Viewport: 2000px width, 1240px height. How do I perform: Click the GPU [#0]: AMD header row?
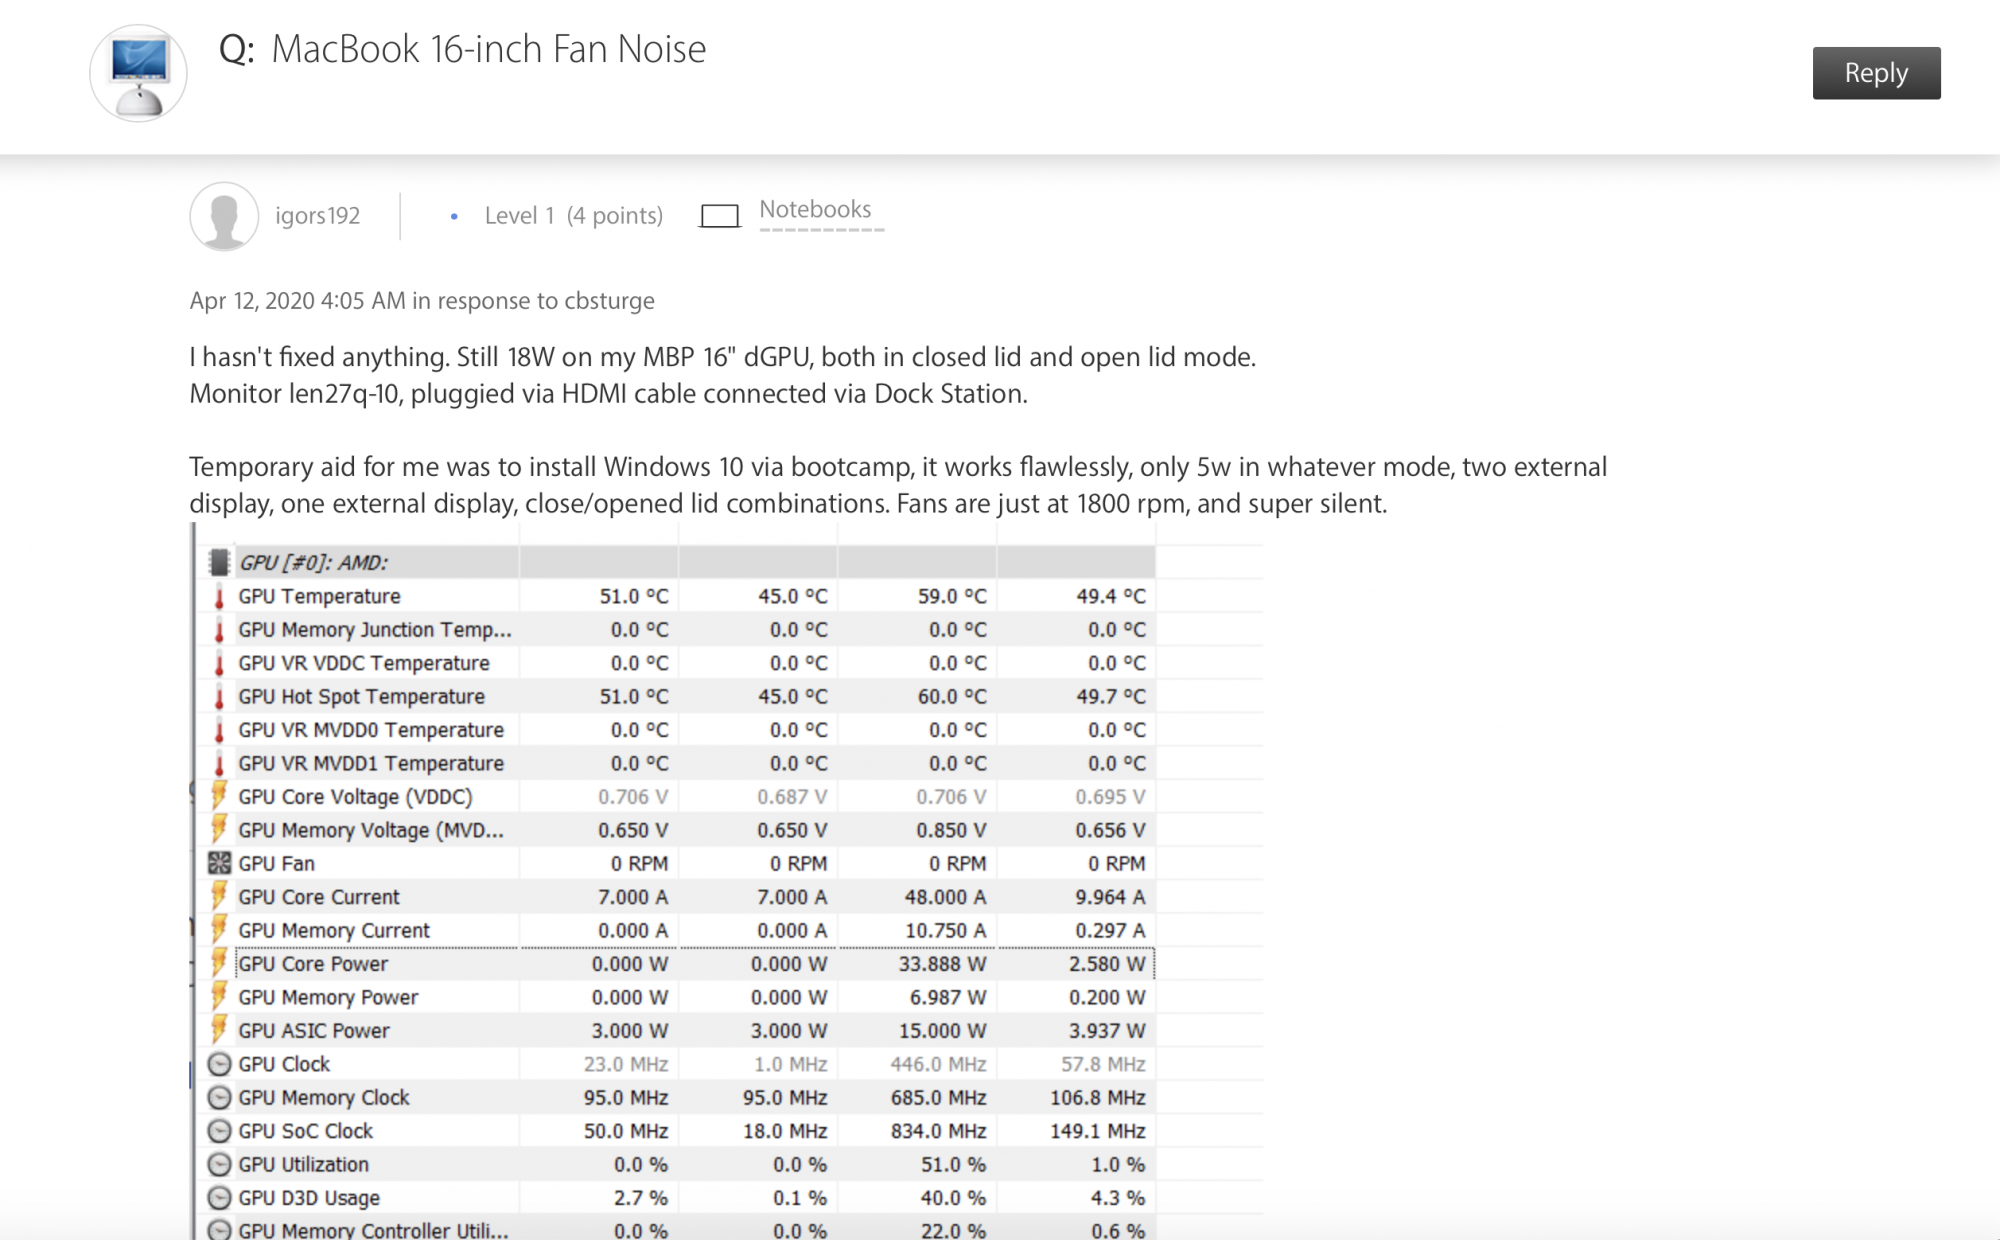point(313,563)
